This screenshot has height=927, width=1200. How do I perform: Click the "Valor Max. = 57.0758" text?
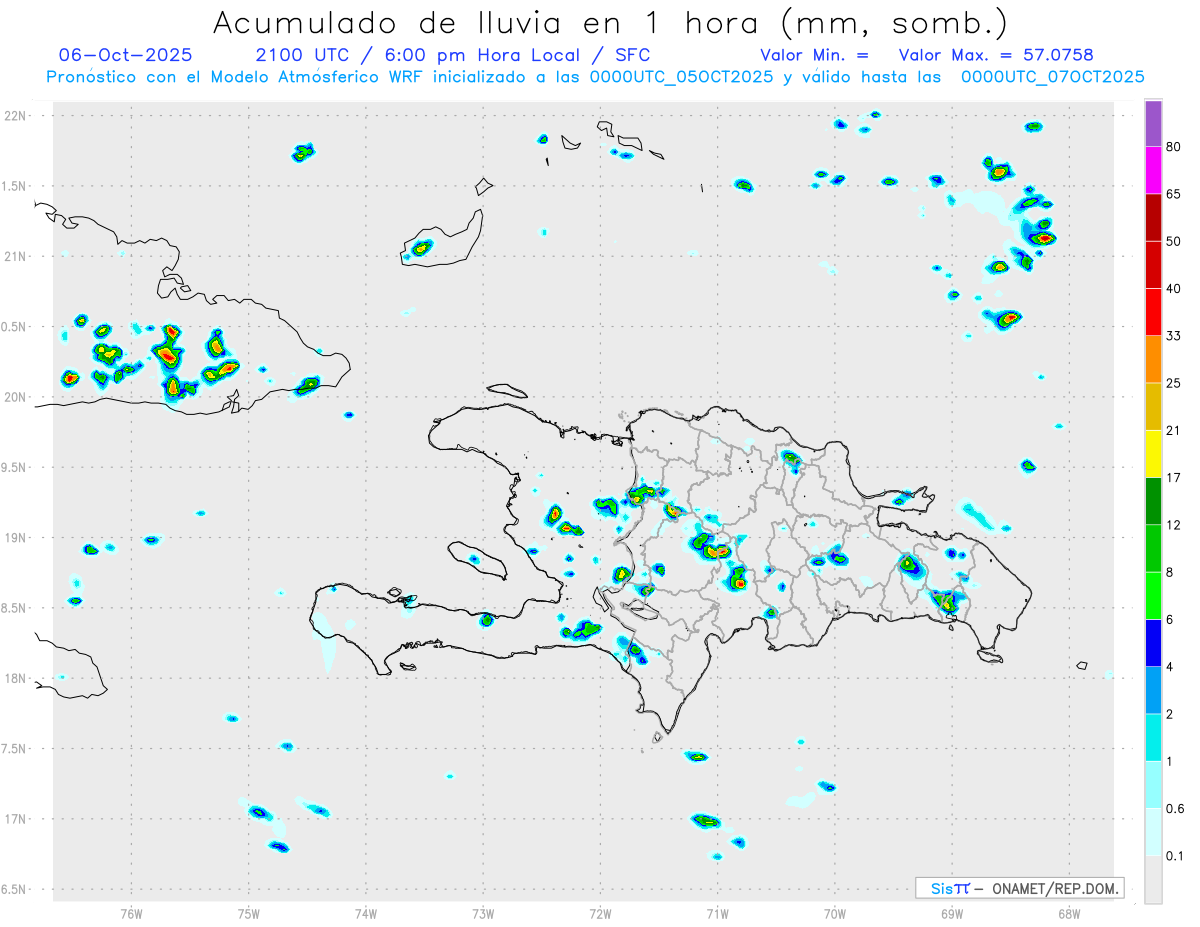click(x=996, y=55)
